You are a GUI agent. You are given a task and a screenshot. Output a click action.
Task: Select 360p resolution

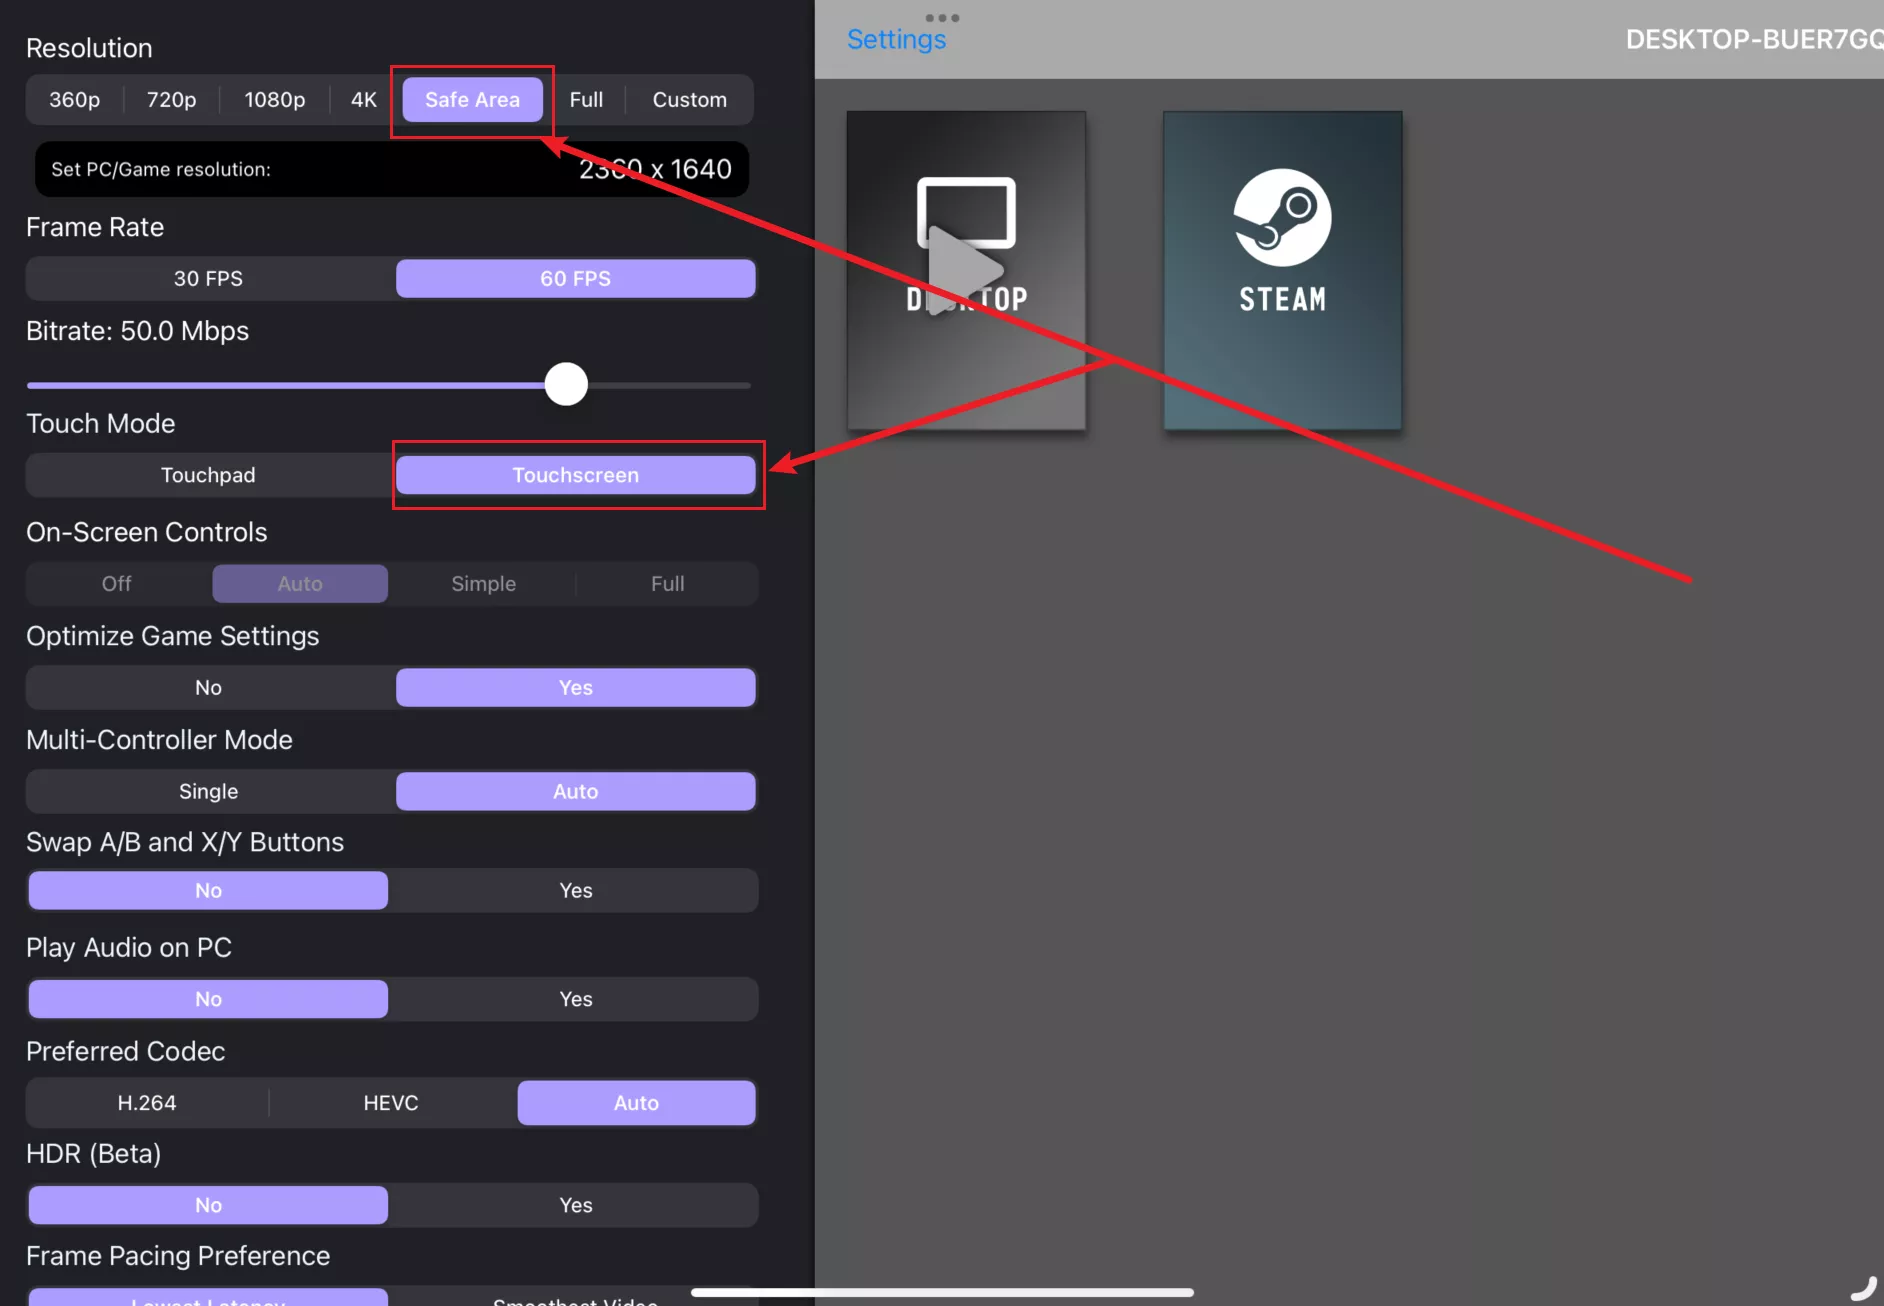(x=75, y=100)
